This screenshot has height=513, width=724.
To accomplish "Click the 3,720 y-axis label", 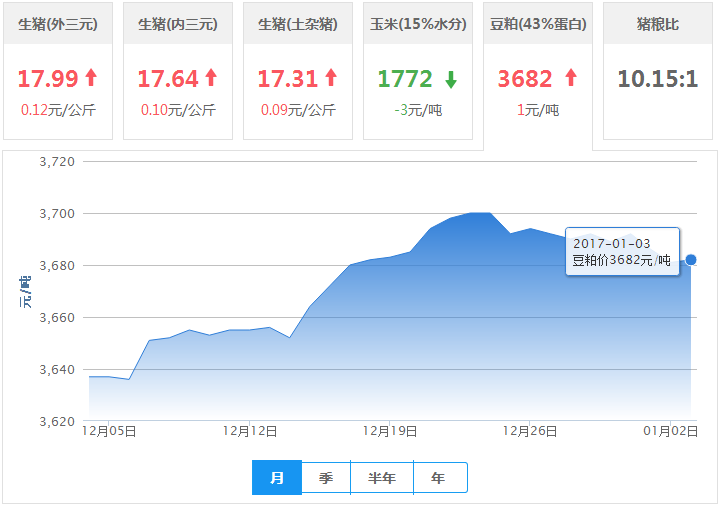I will tap(57, 162).
